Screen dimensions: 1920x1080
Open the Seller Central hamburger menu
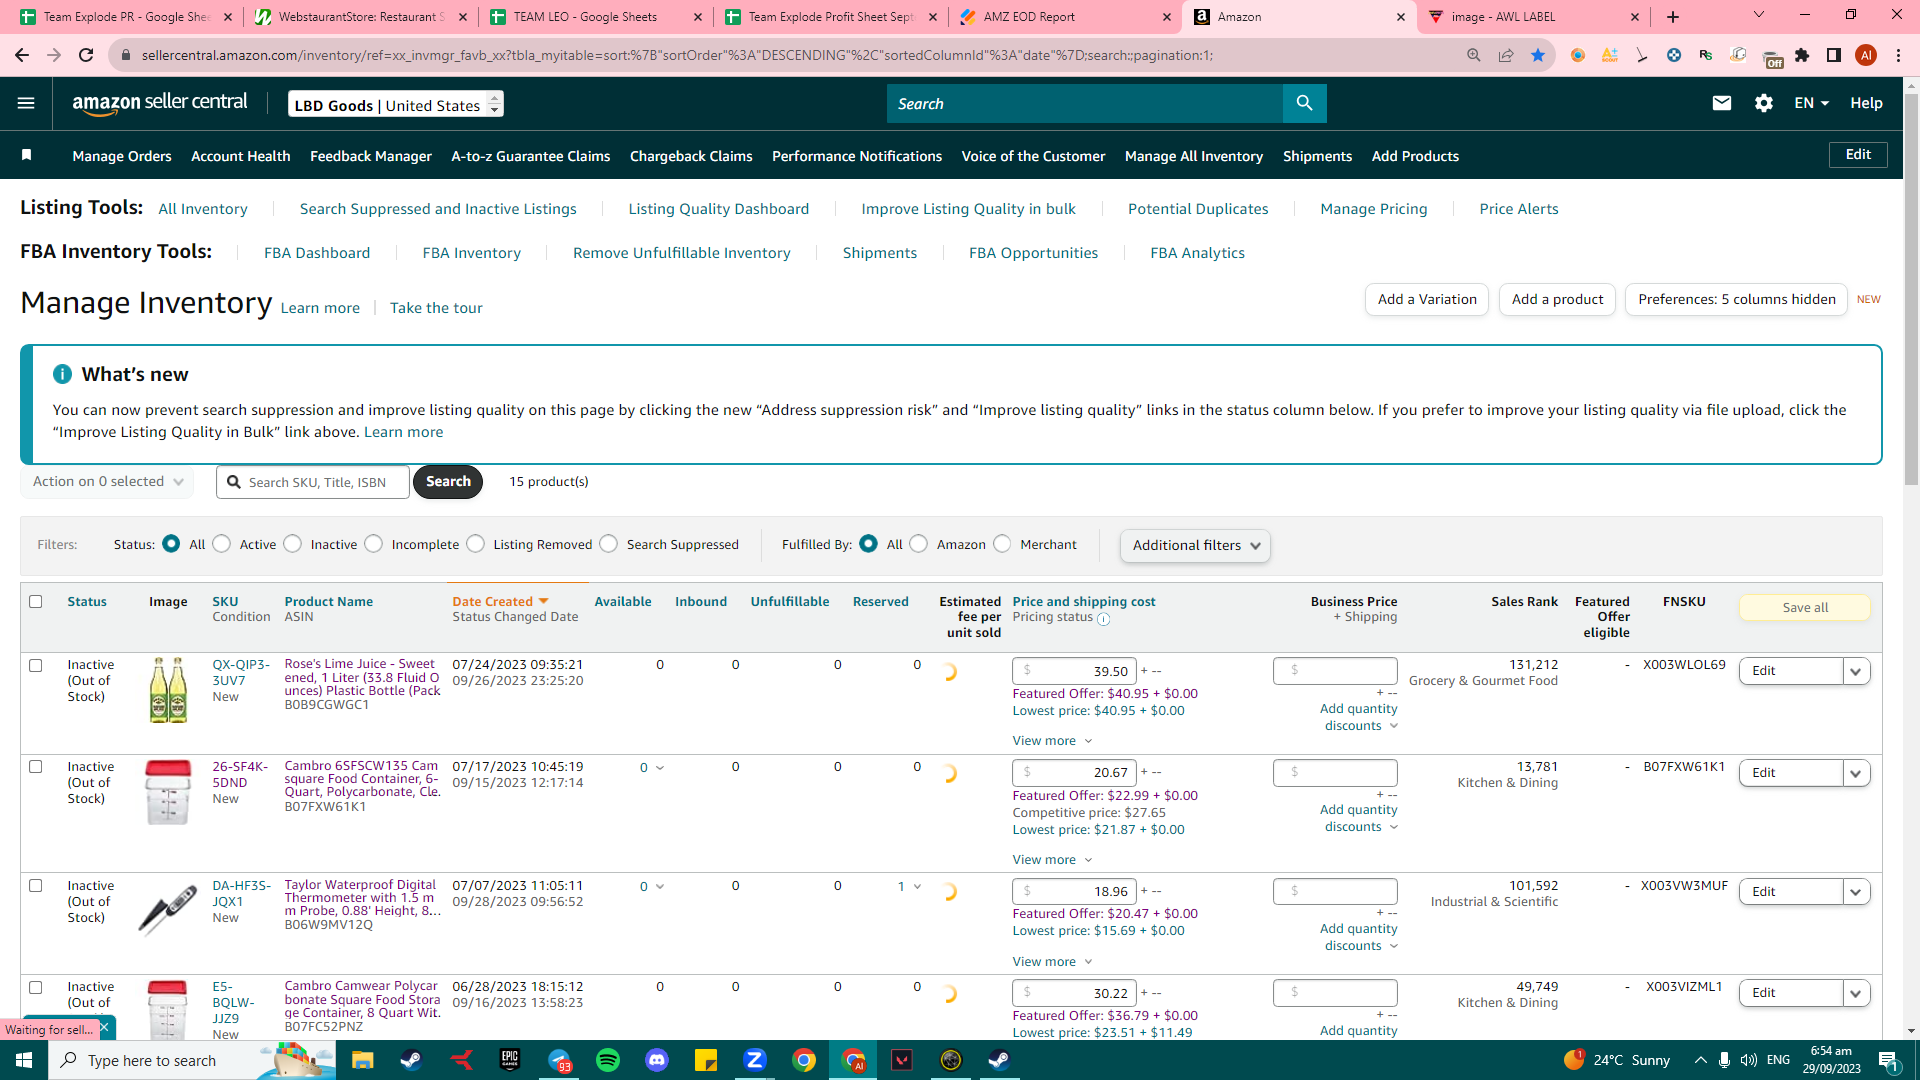pos(26,103)
